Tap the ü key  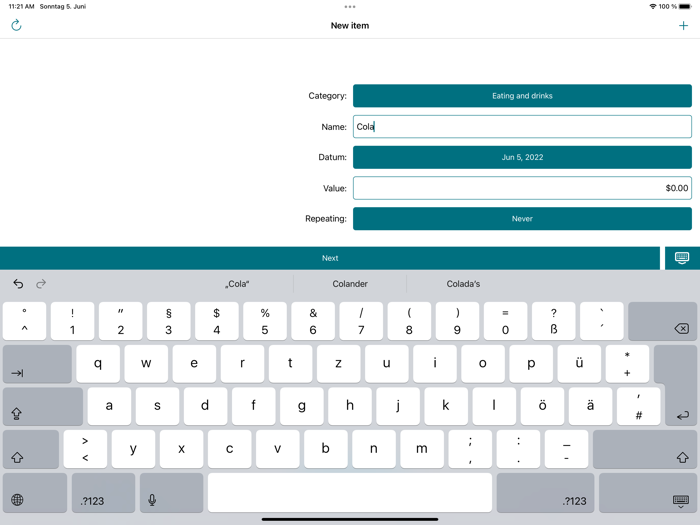pos(579,364)
